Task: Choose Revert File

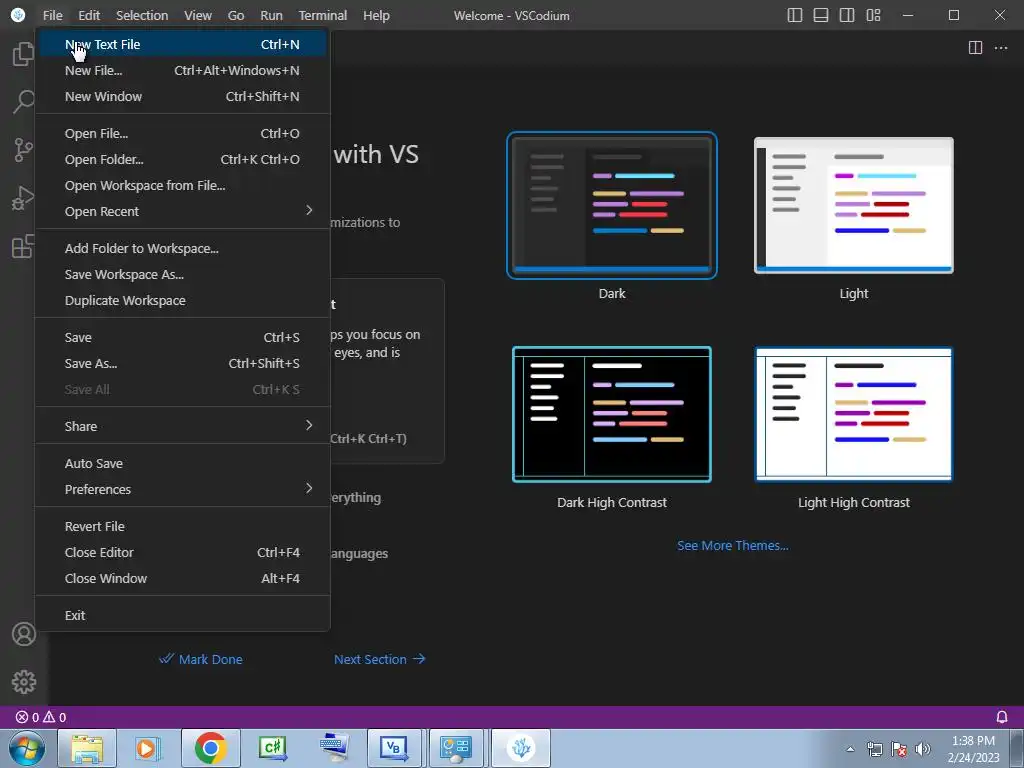Action: click(x=182, y=526)
